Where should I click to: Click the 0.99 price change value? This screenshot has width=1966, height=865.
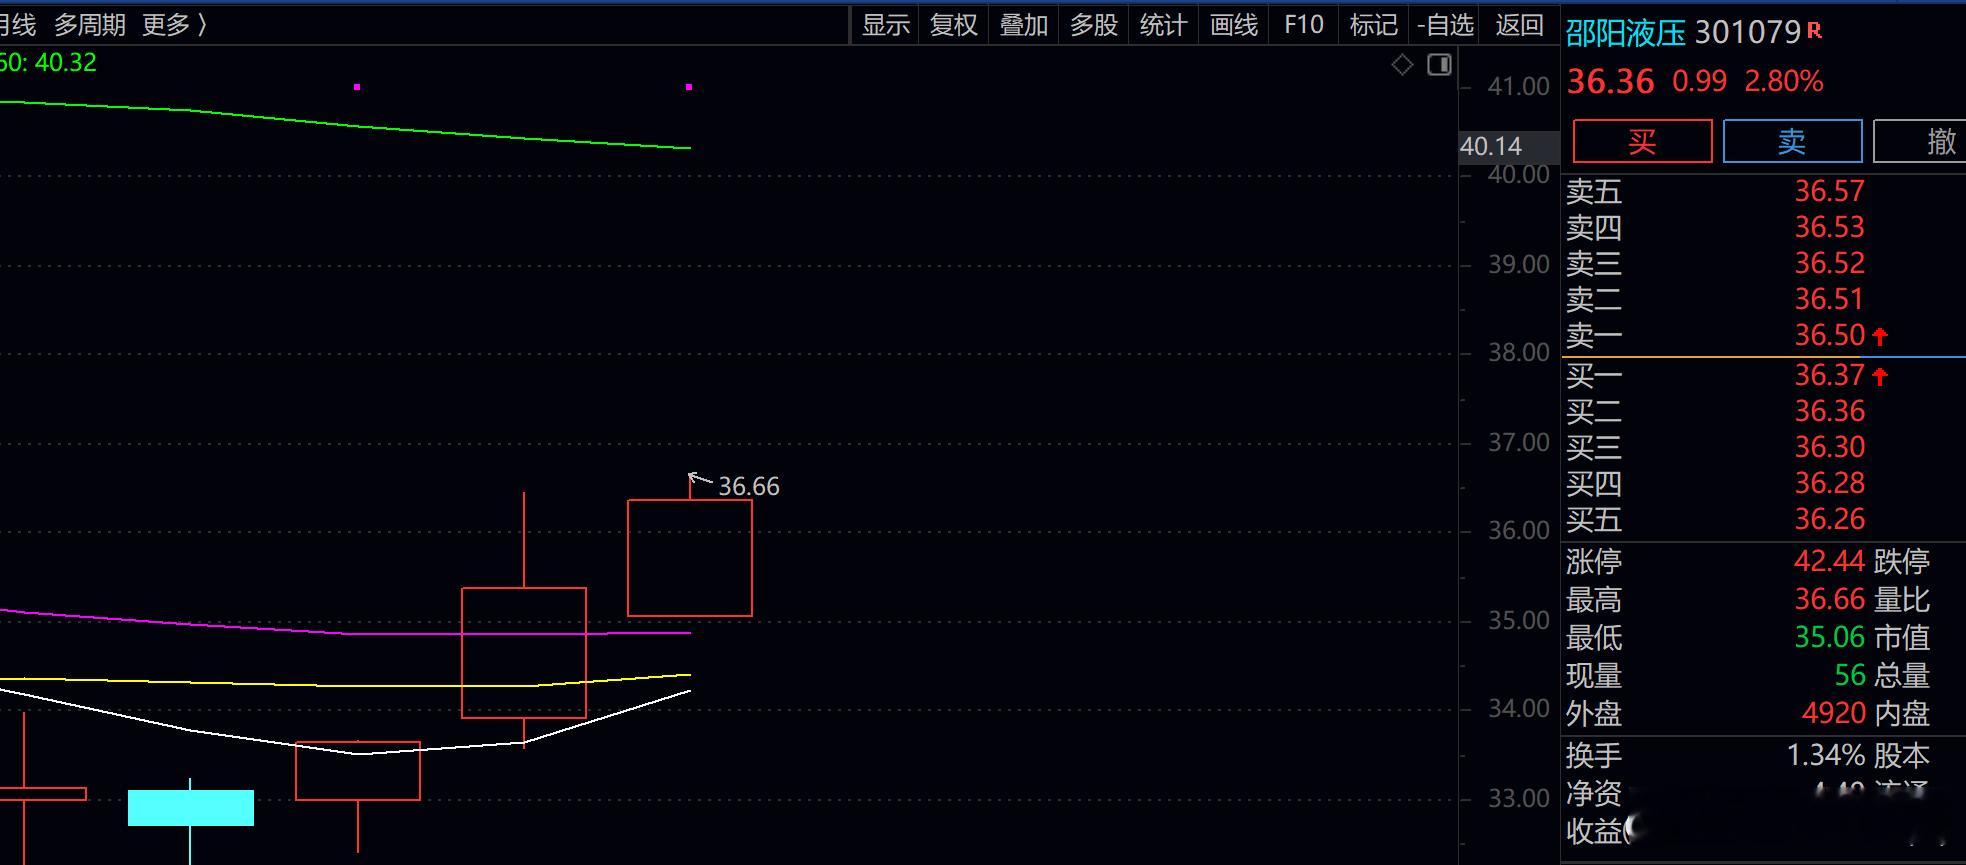point(1699,81)
